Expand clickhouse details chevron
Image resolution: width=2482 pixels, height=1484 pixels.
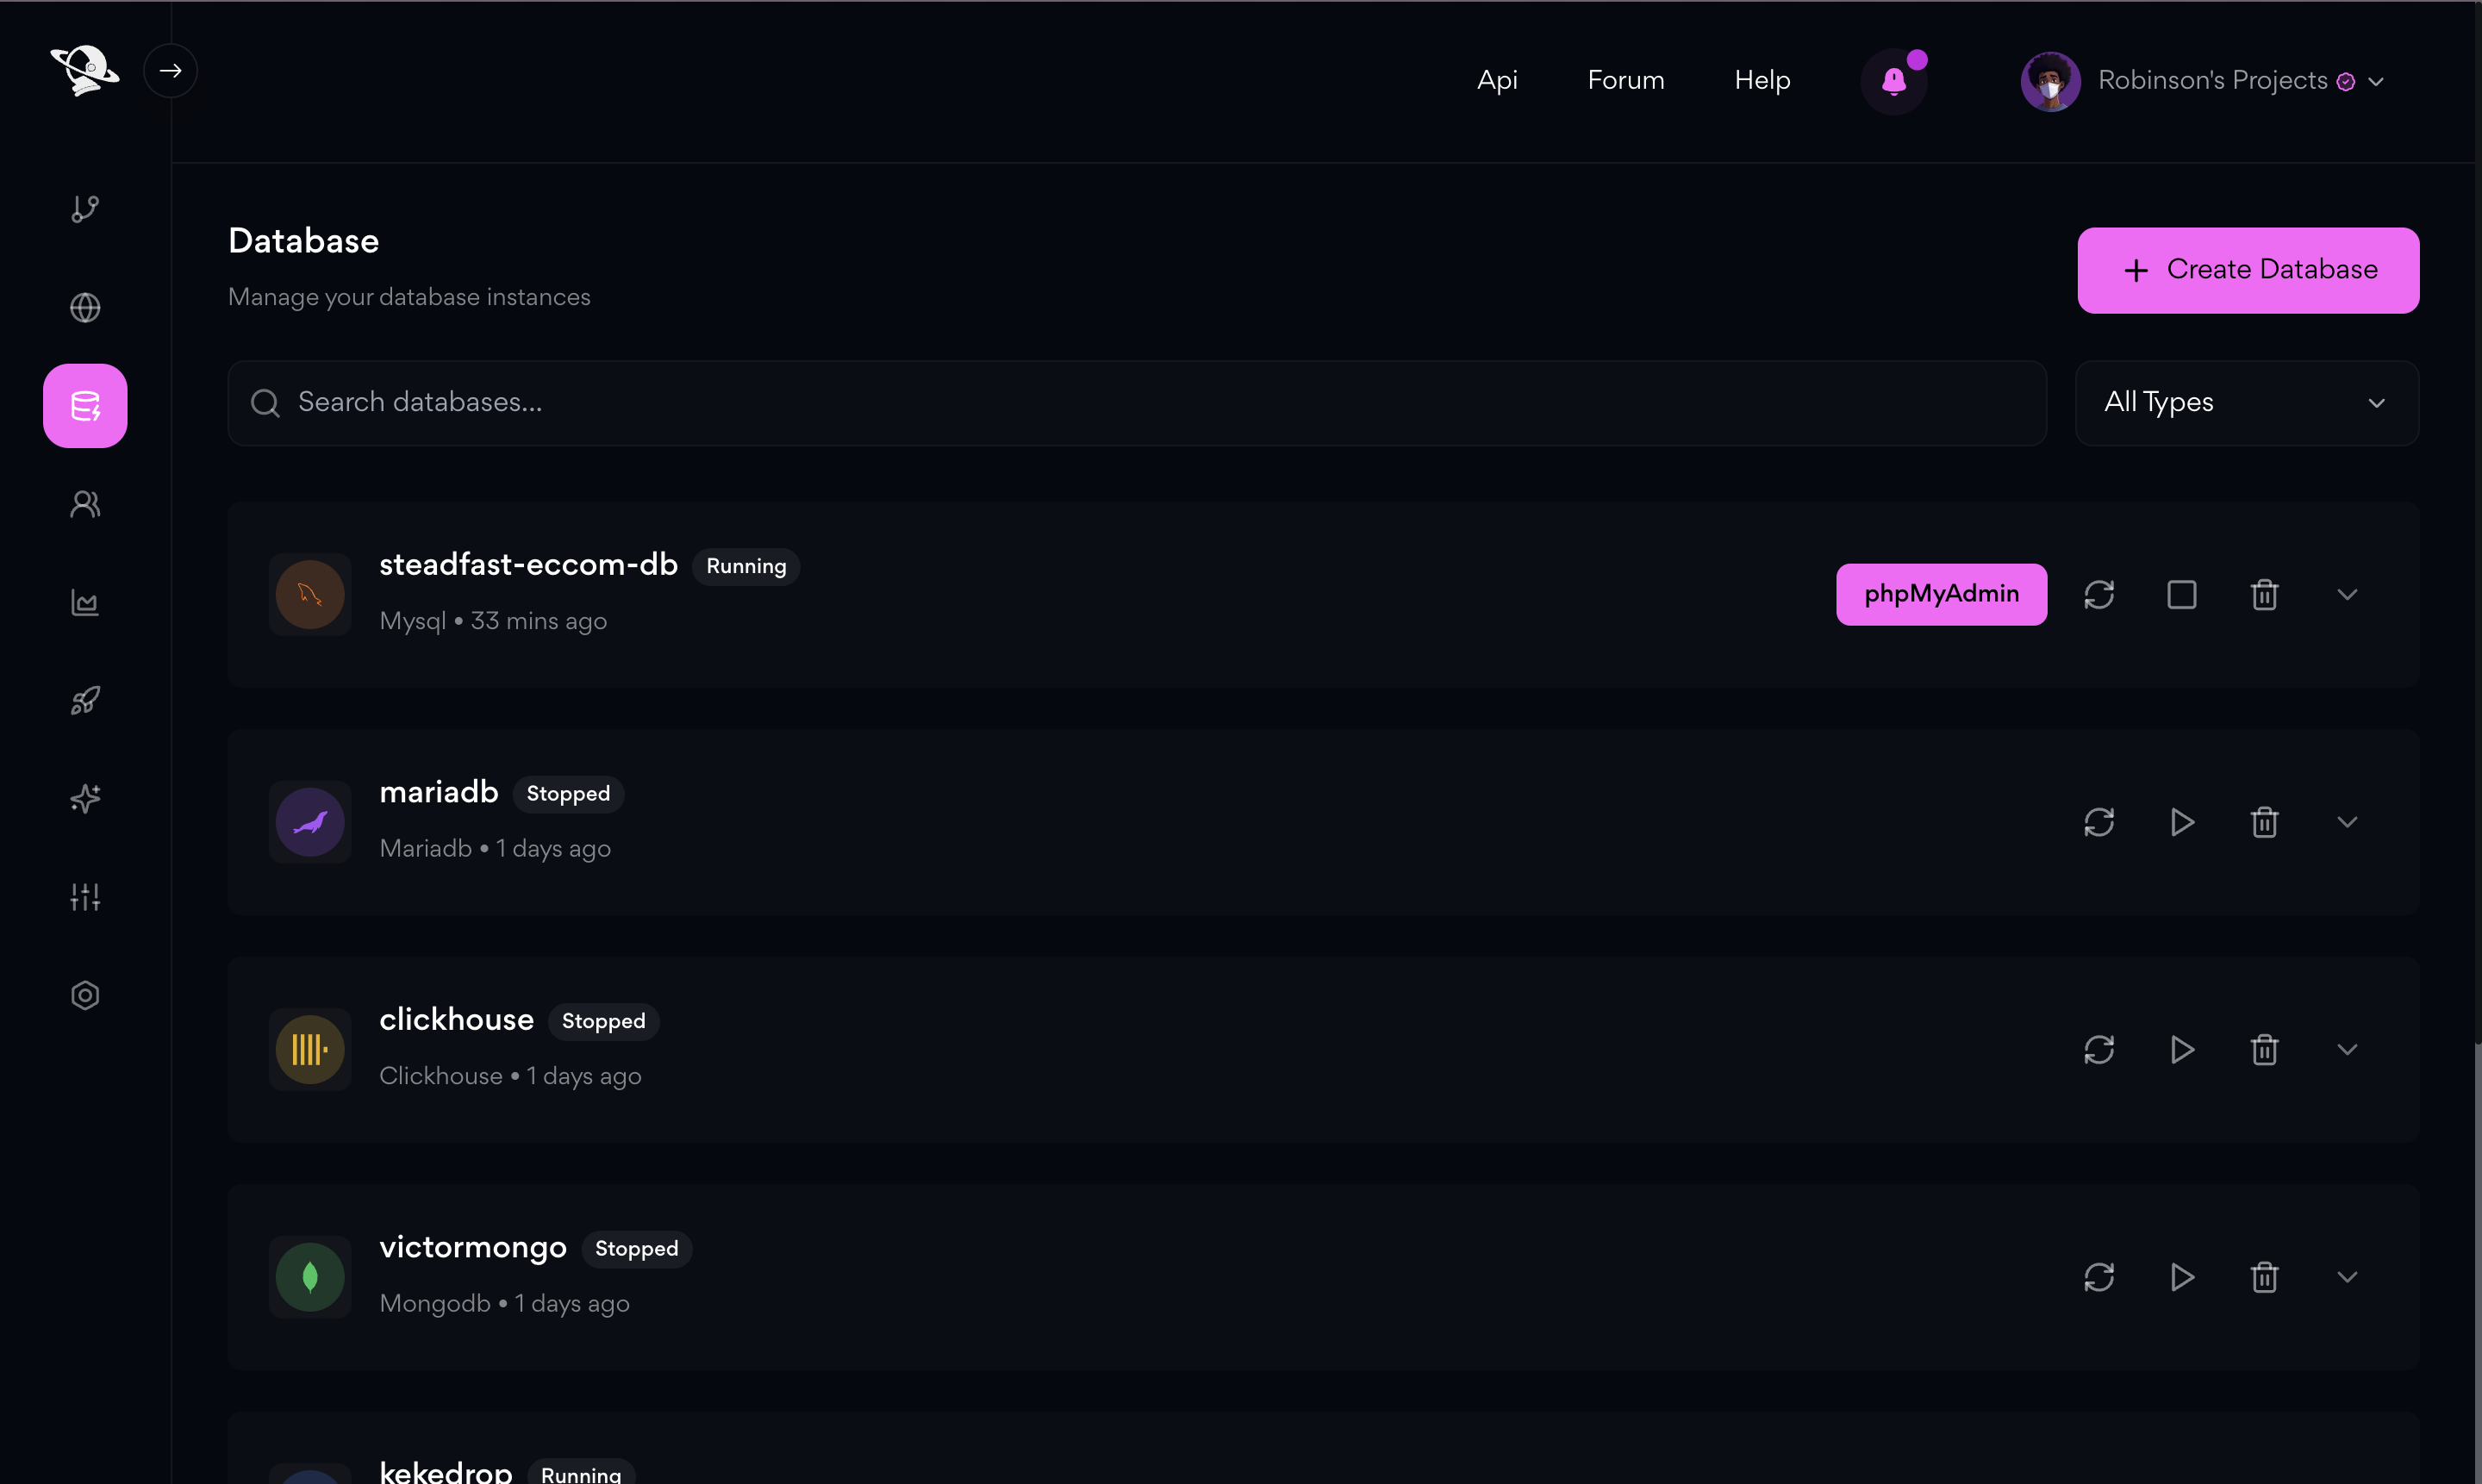tap(2347, 1050)
